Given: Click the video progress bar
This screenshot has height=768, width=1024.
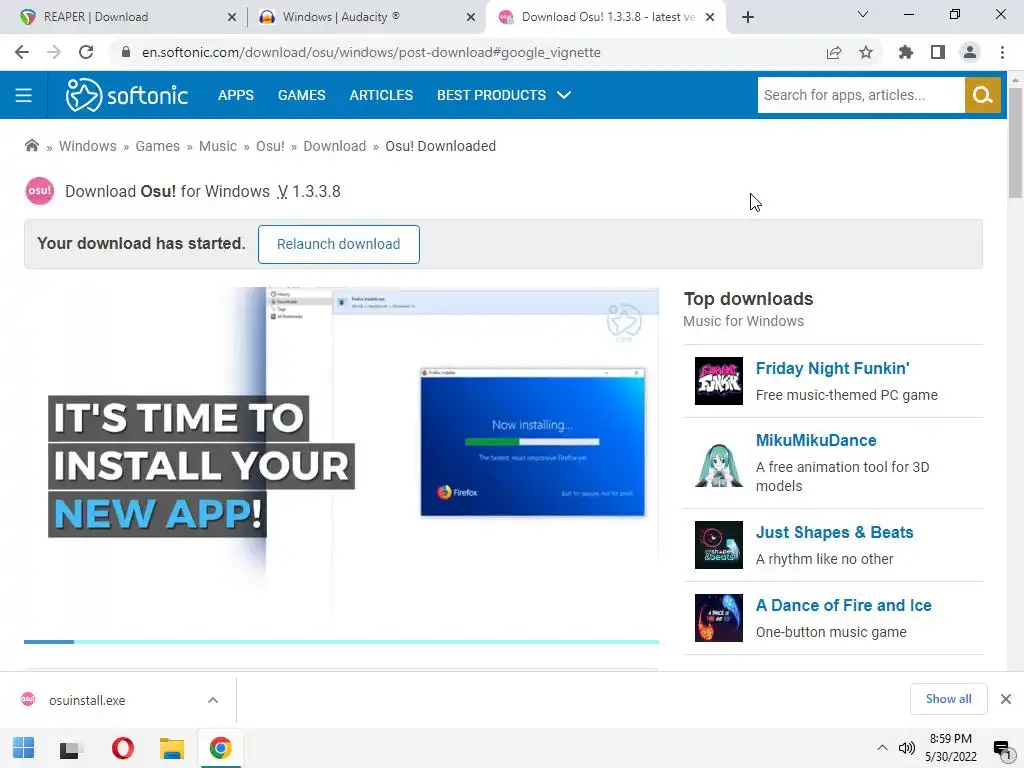Looking at the screenshot, I should pyautogui.click(x=342, y=642).
